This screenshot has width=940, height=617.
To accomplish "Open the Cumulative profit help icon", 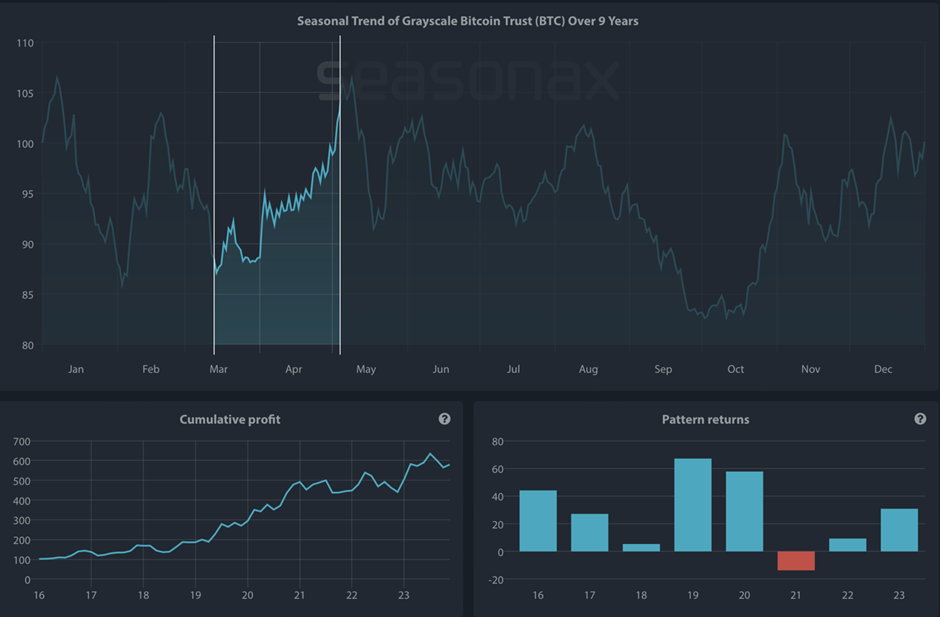I will click(444, 419).
